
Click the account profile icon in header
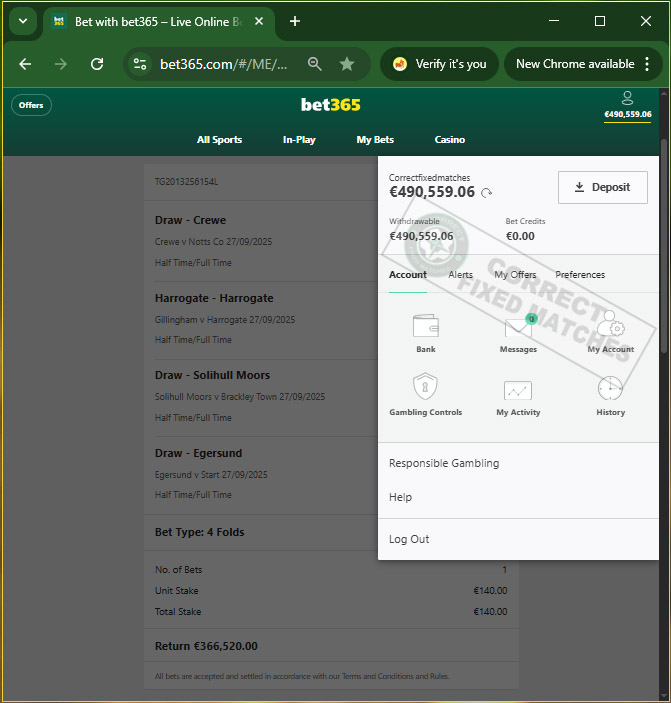[627, 98]
